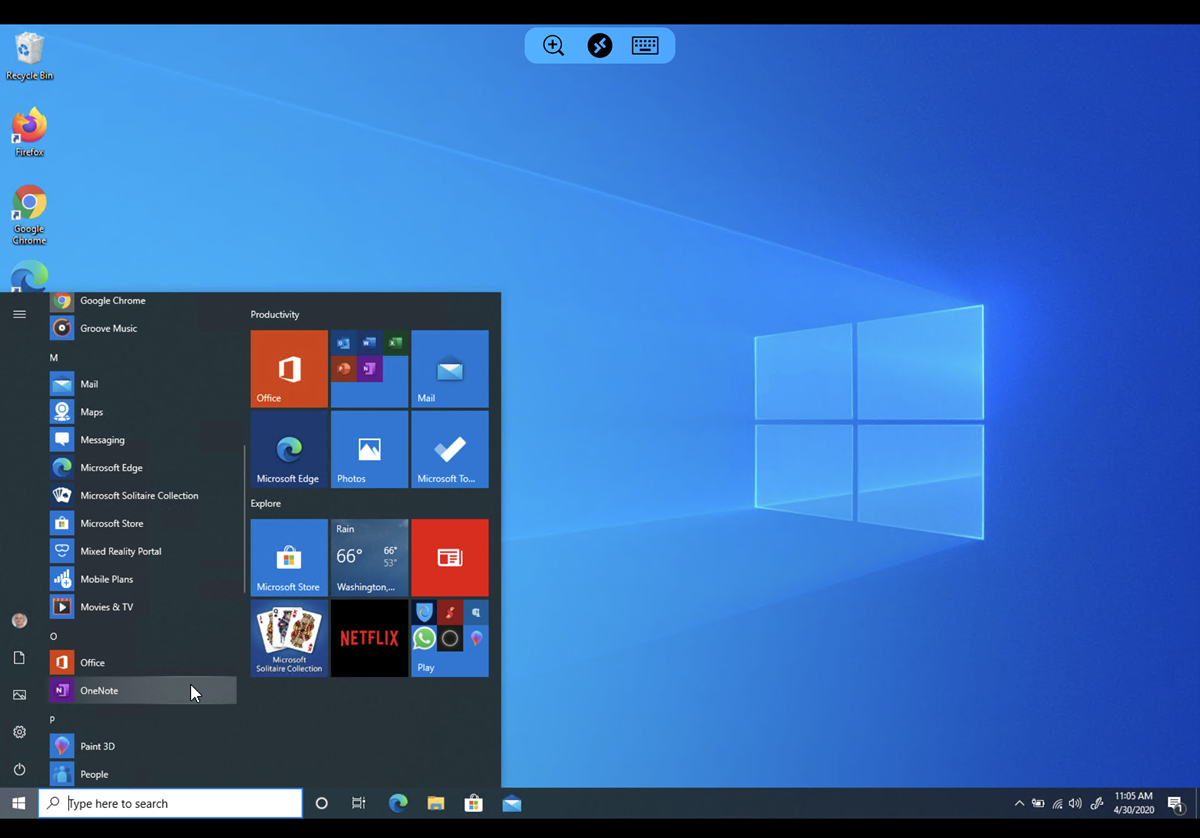The height and width of the screenshot is (838, 1200).
Task: Open Mobile Plans from the app list
Action: pos(143,580)
